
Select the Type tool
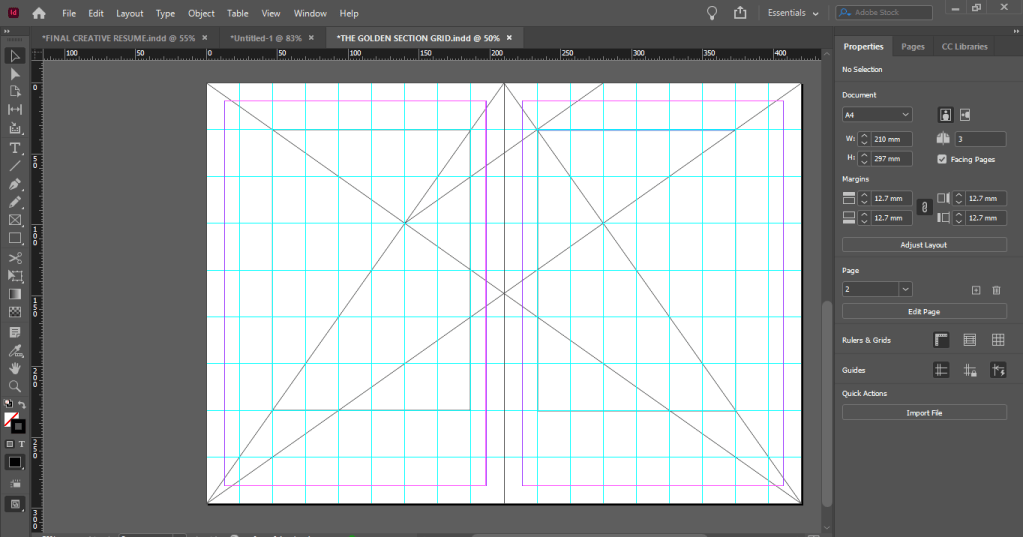click(15, 148)
